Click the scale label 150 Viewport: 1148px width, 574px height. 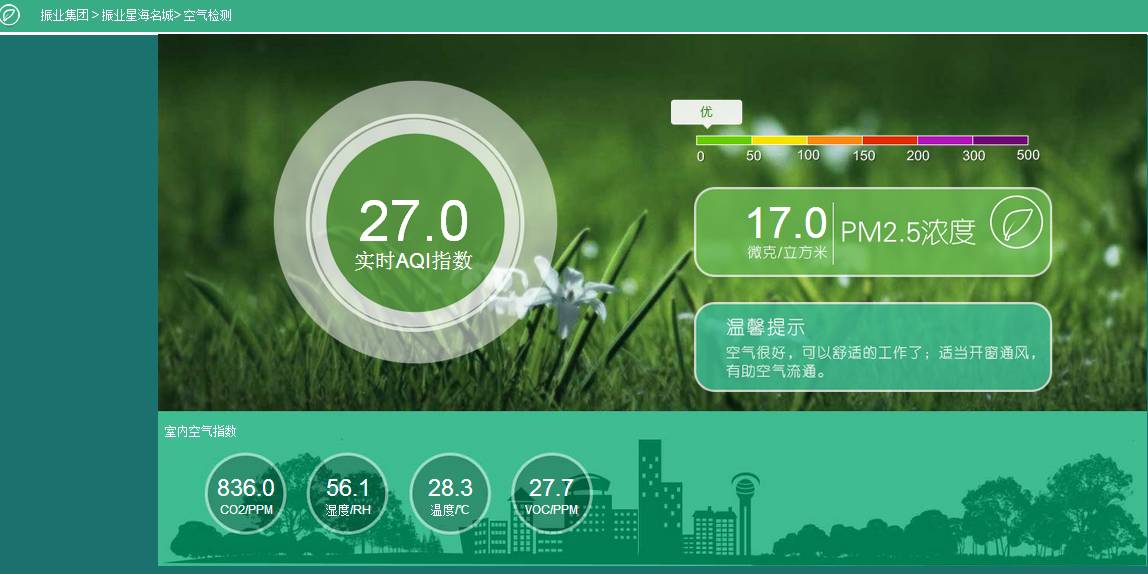click(x=864, y=155)
